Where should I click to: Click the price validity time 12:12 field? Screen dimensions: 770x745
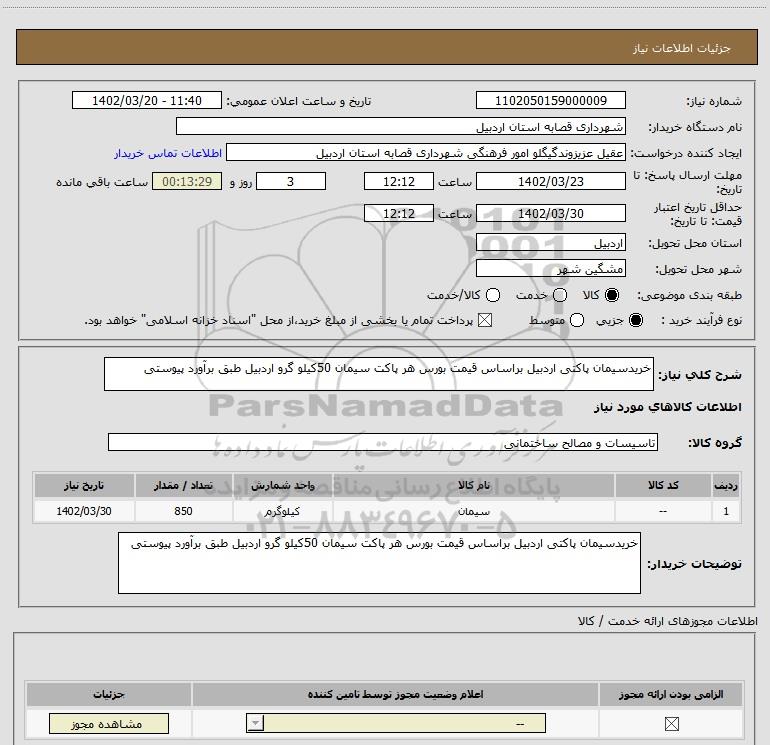pos(399,213)
